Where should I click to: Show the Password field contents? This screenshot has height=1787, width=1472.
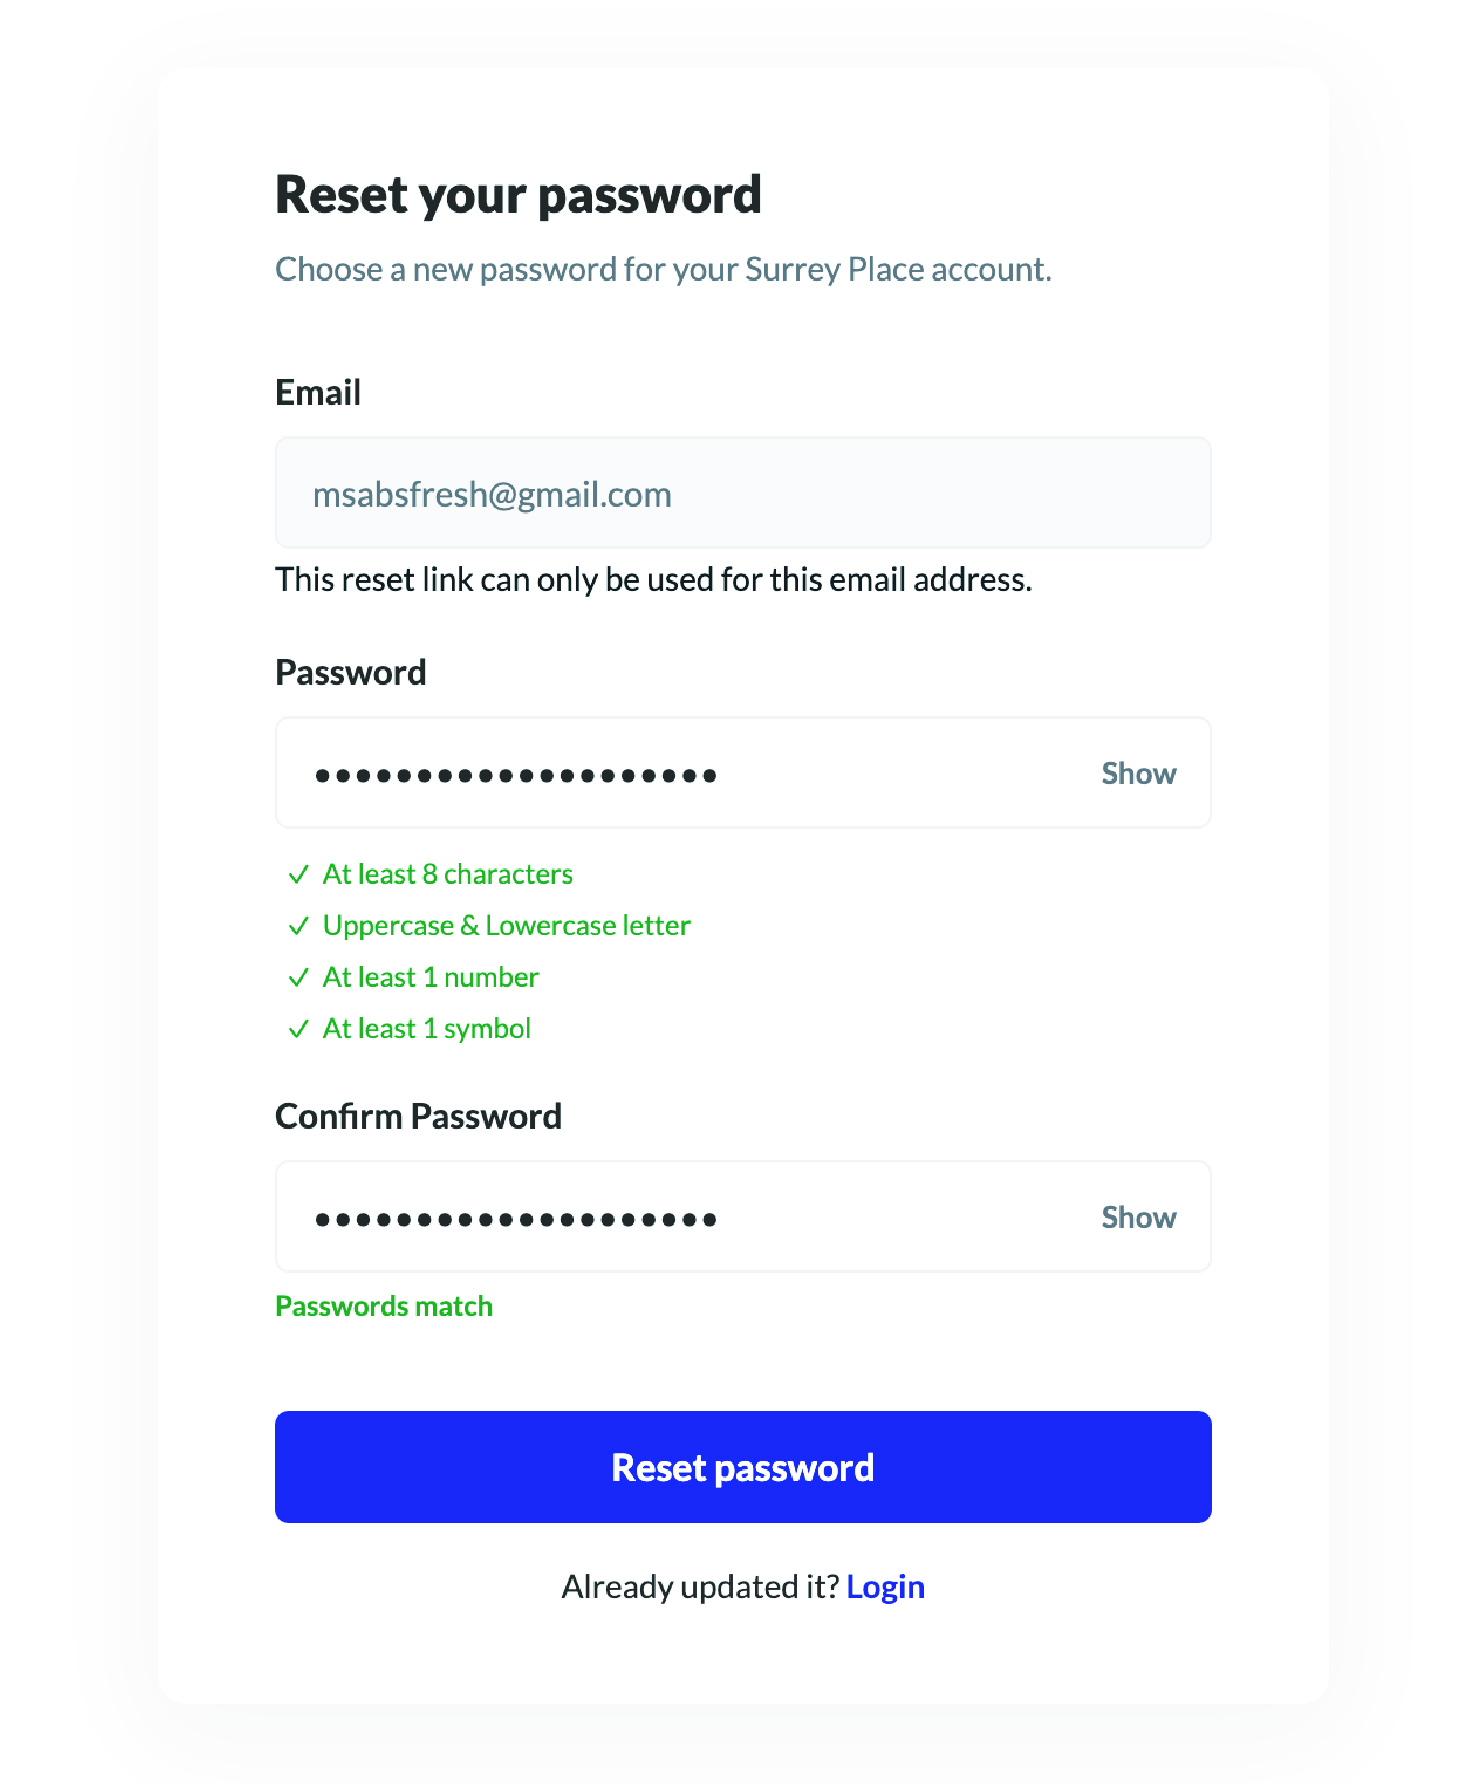coord(1138,773)
